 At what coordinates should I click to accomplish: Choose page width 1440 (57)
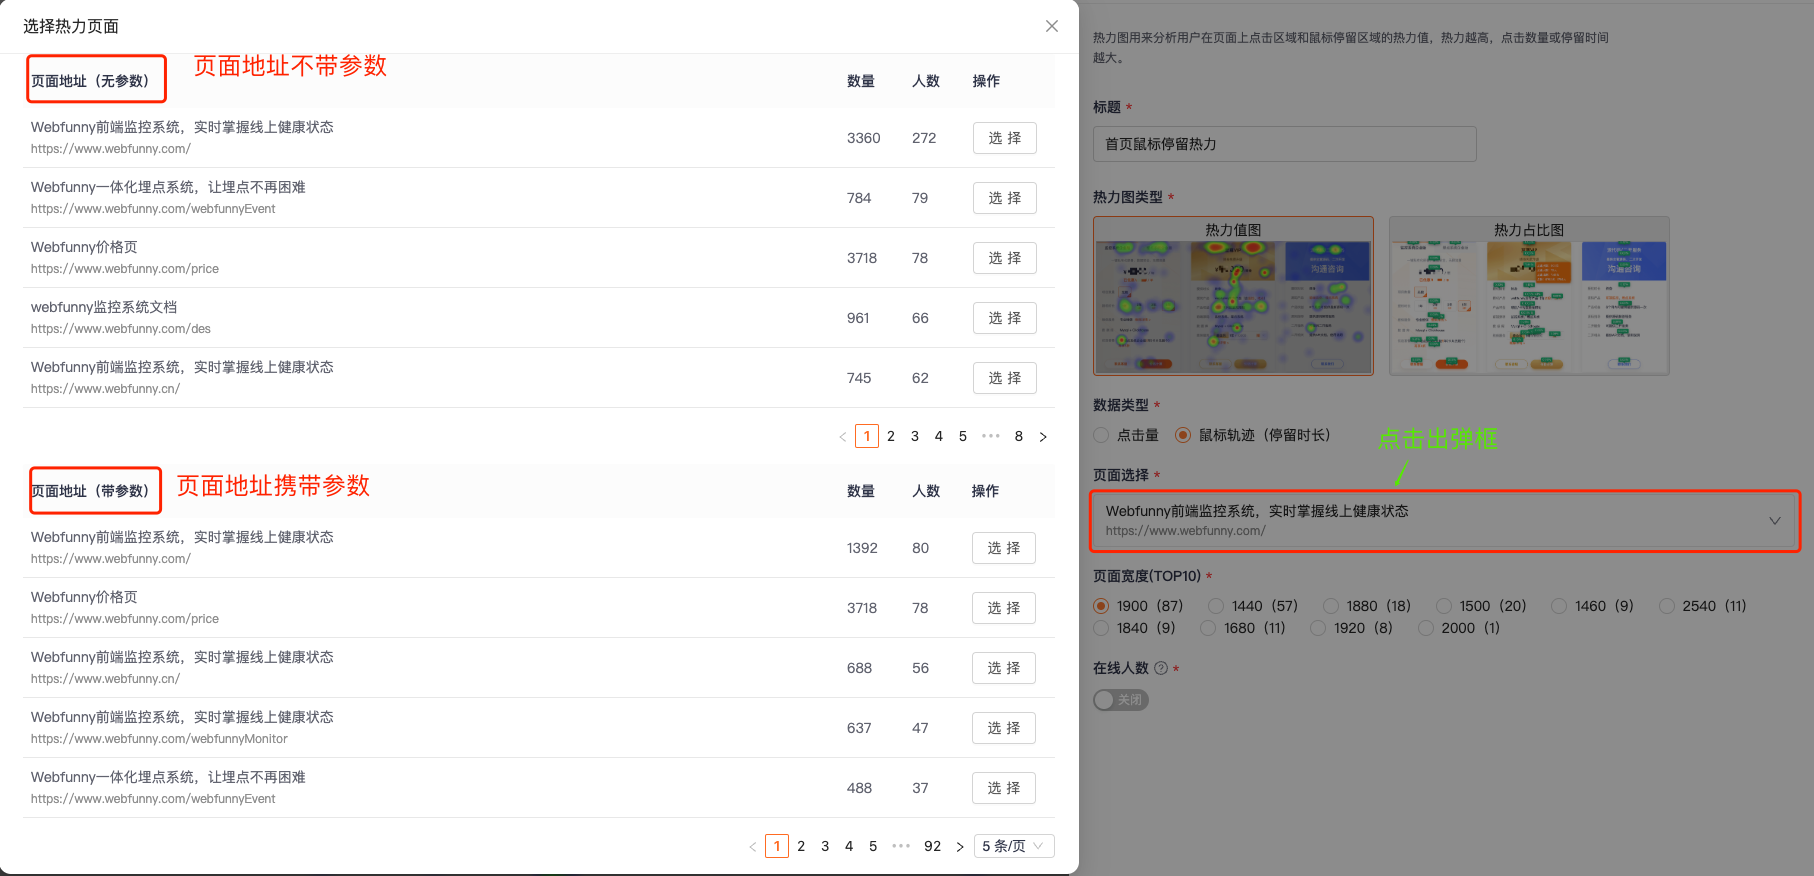pos(1216,606)
